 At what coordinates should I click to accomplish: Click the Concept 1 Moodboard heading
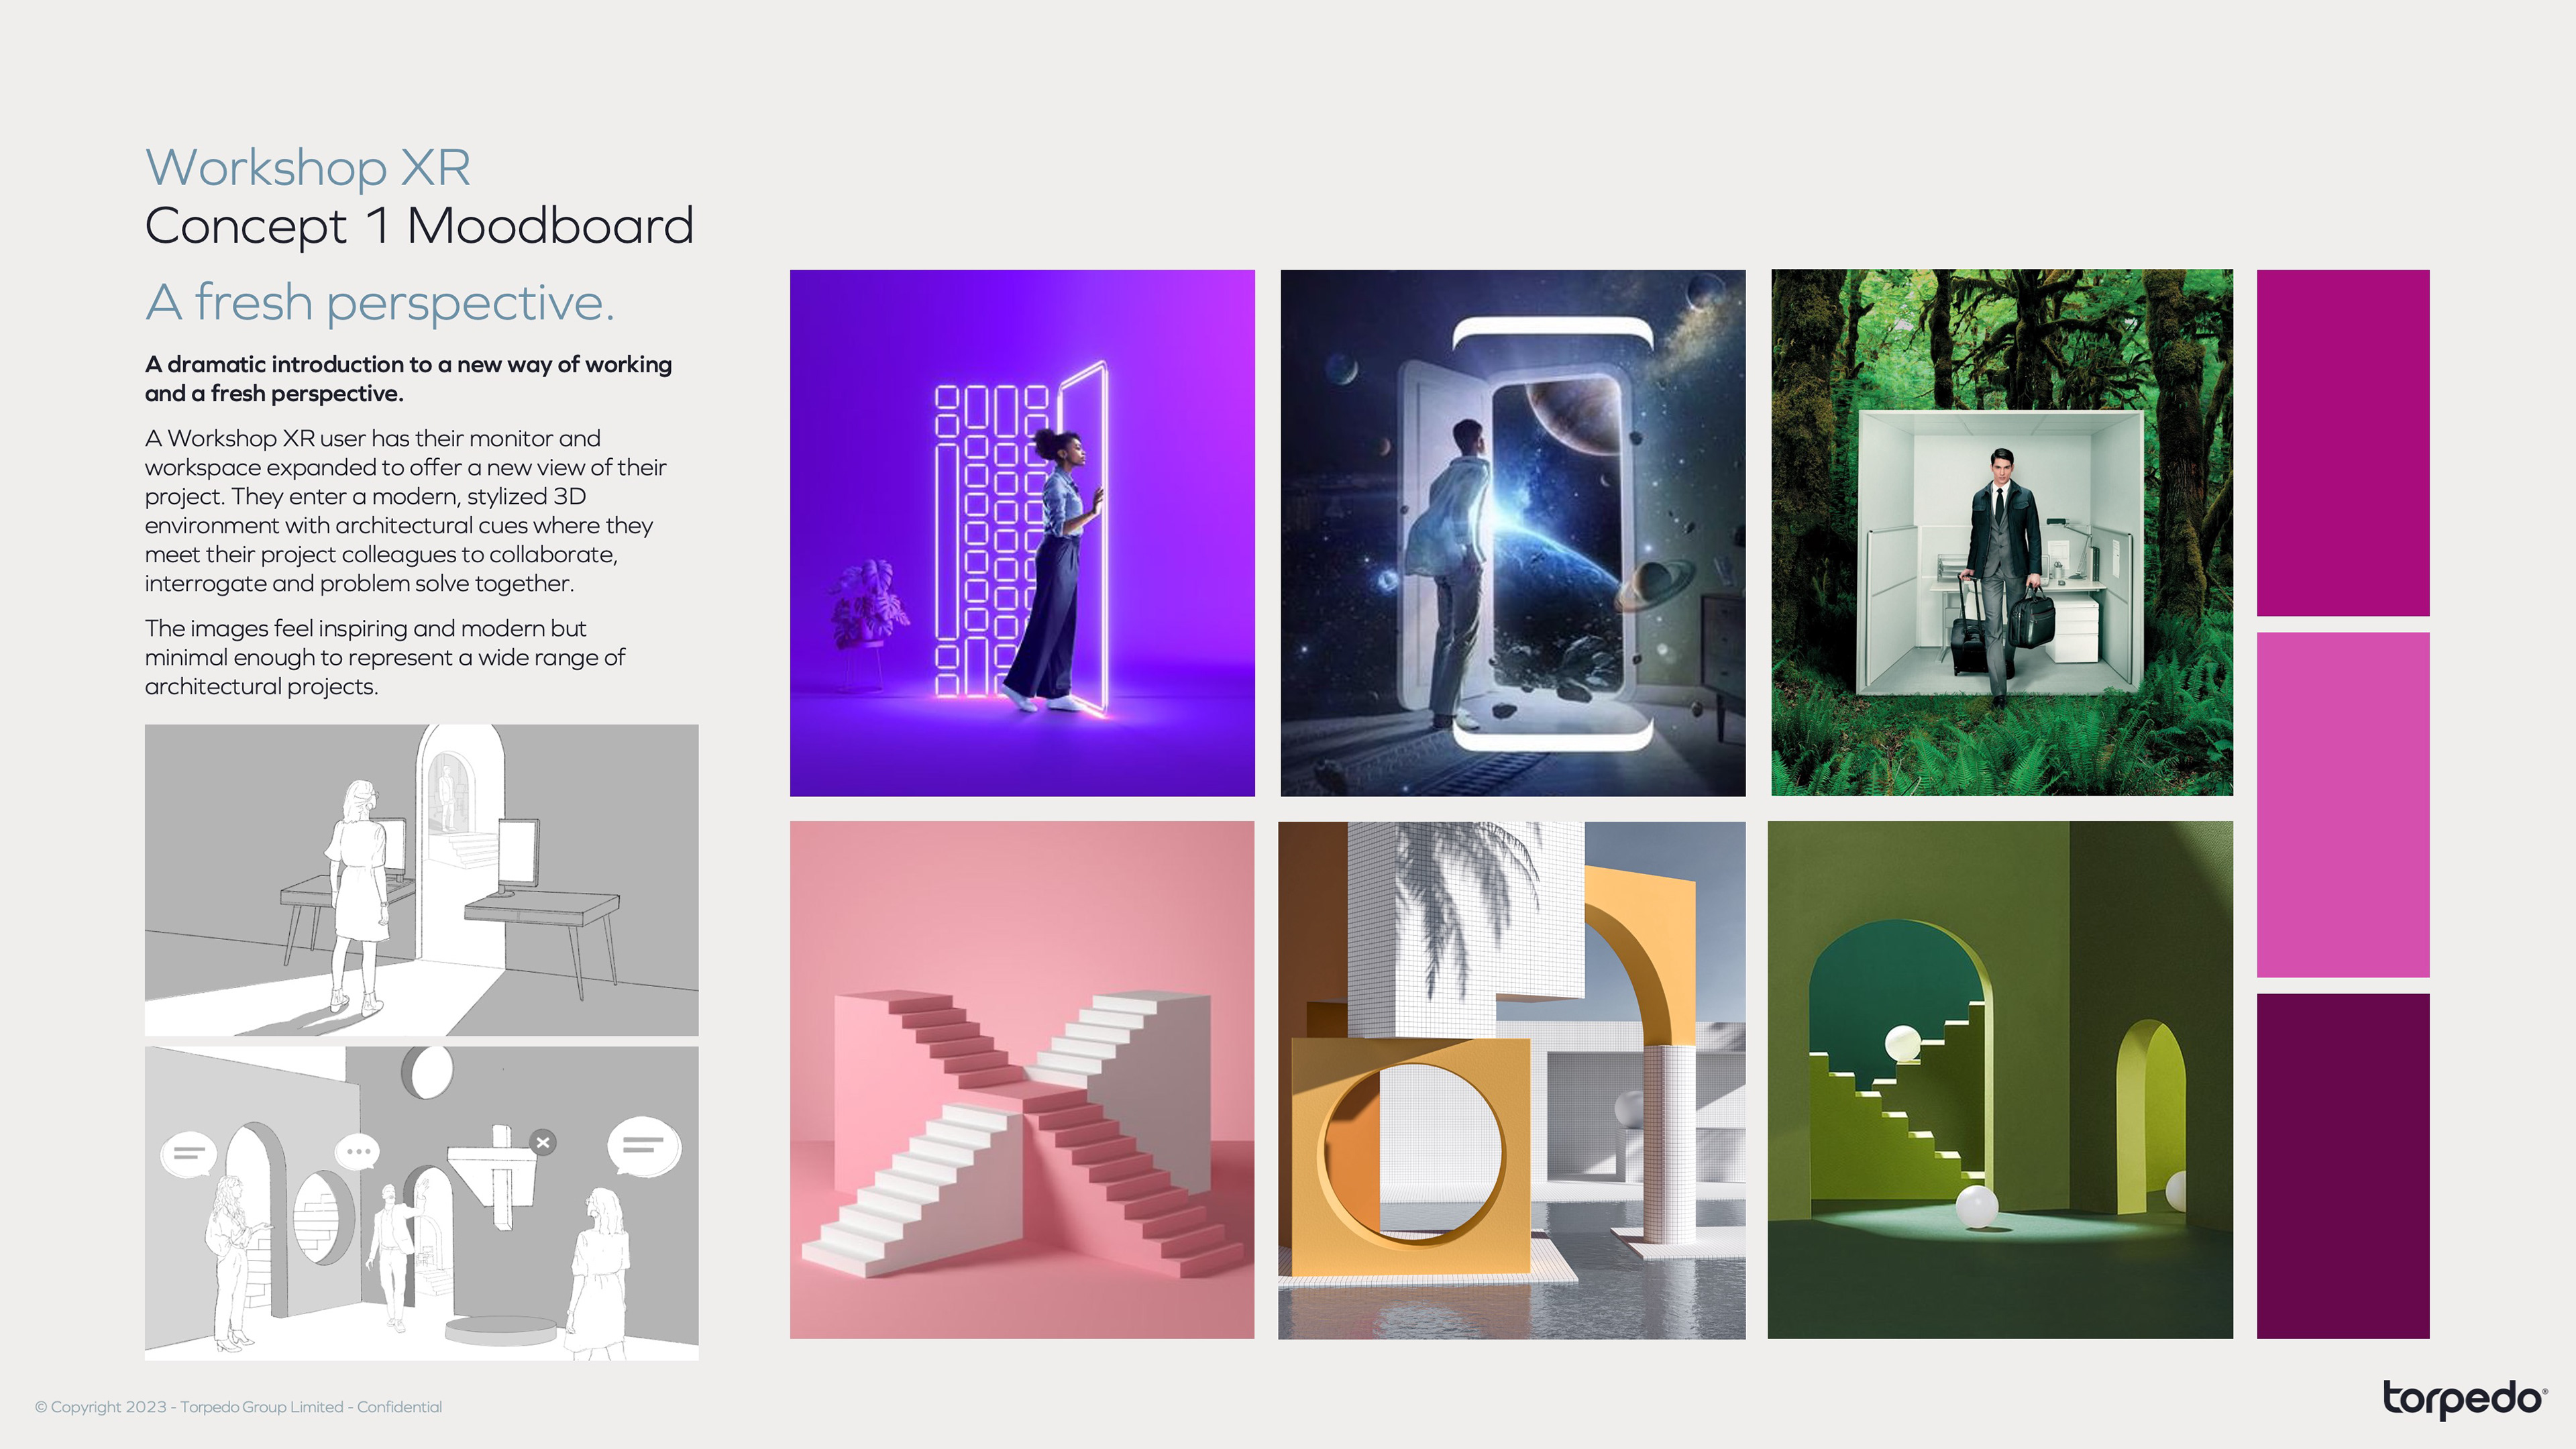(x=419, y=226)
